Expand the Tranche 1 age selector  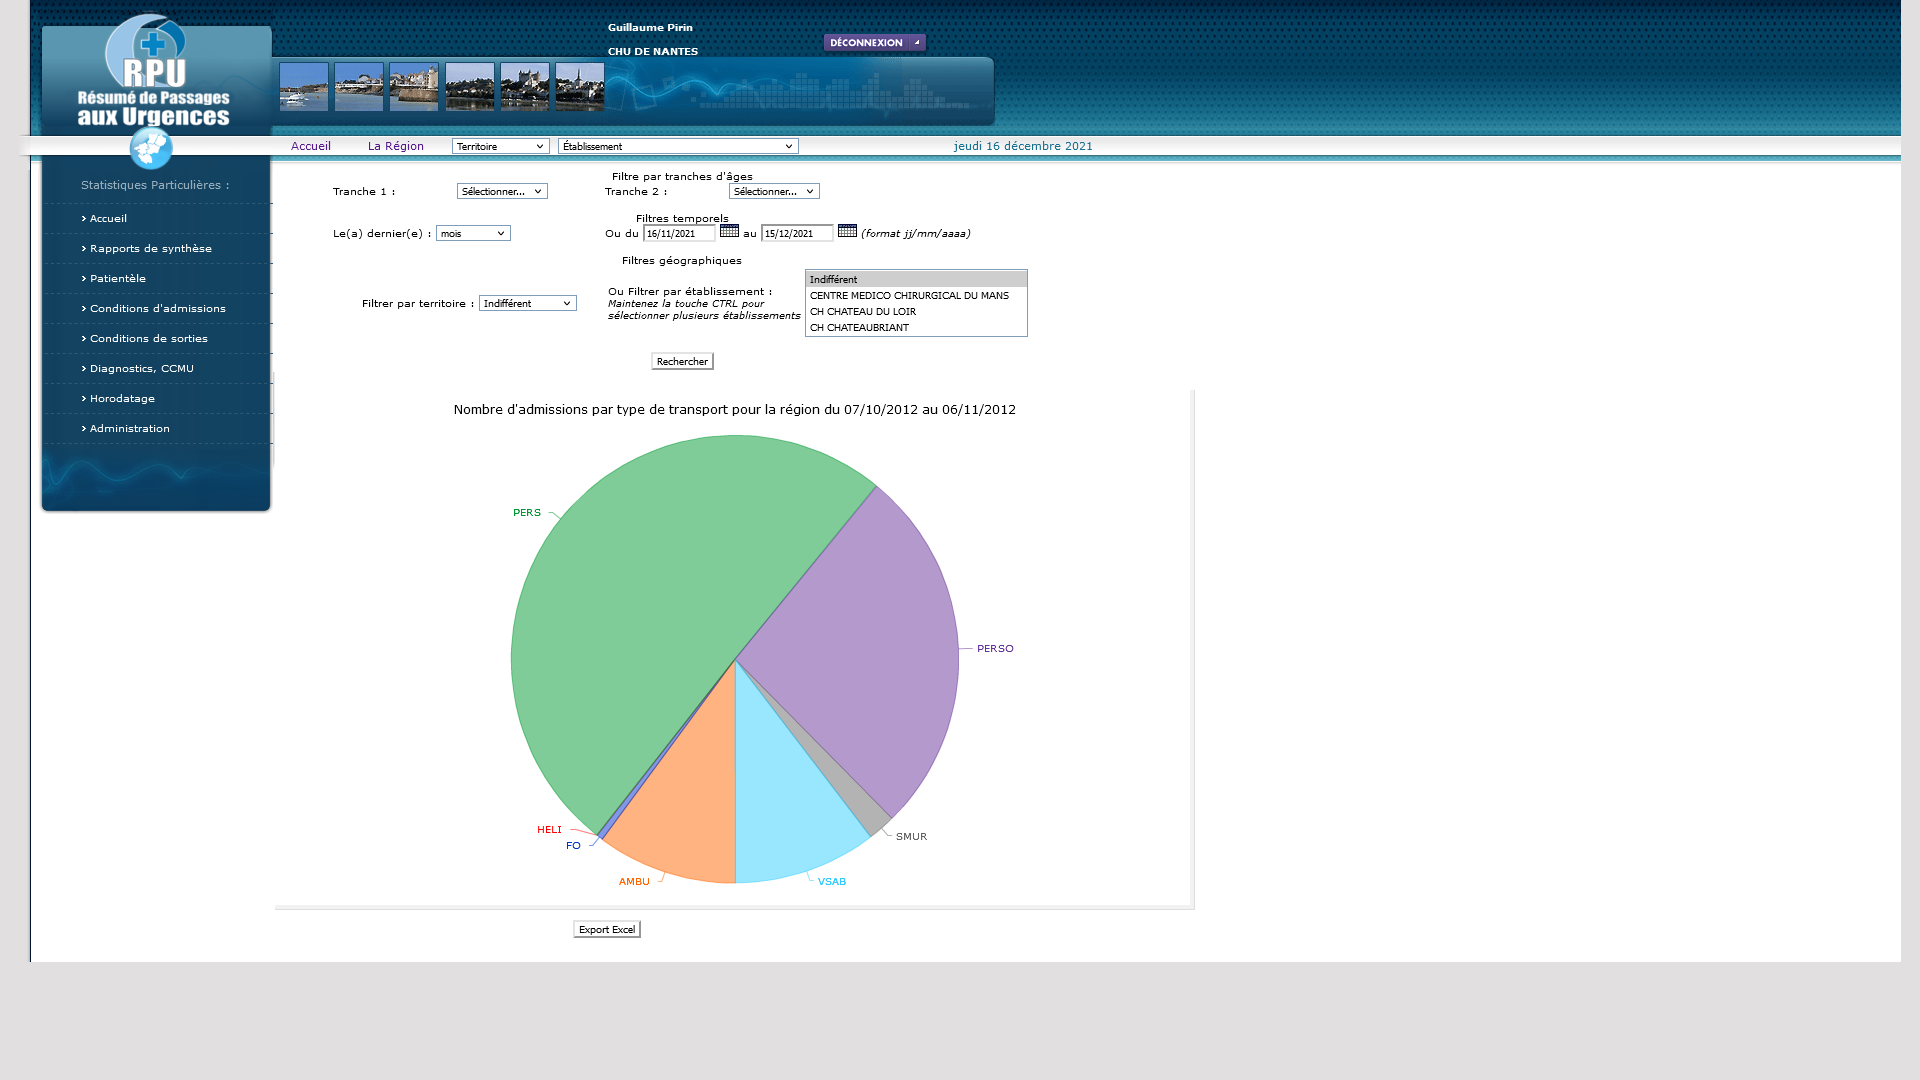pyautogui.click(x=502, y=191)
